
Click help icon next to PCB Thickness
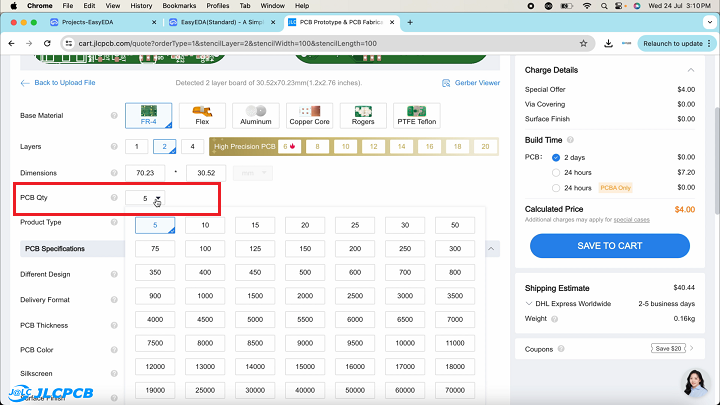pos(114,325)
